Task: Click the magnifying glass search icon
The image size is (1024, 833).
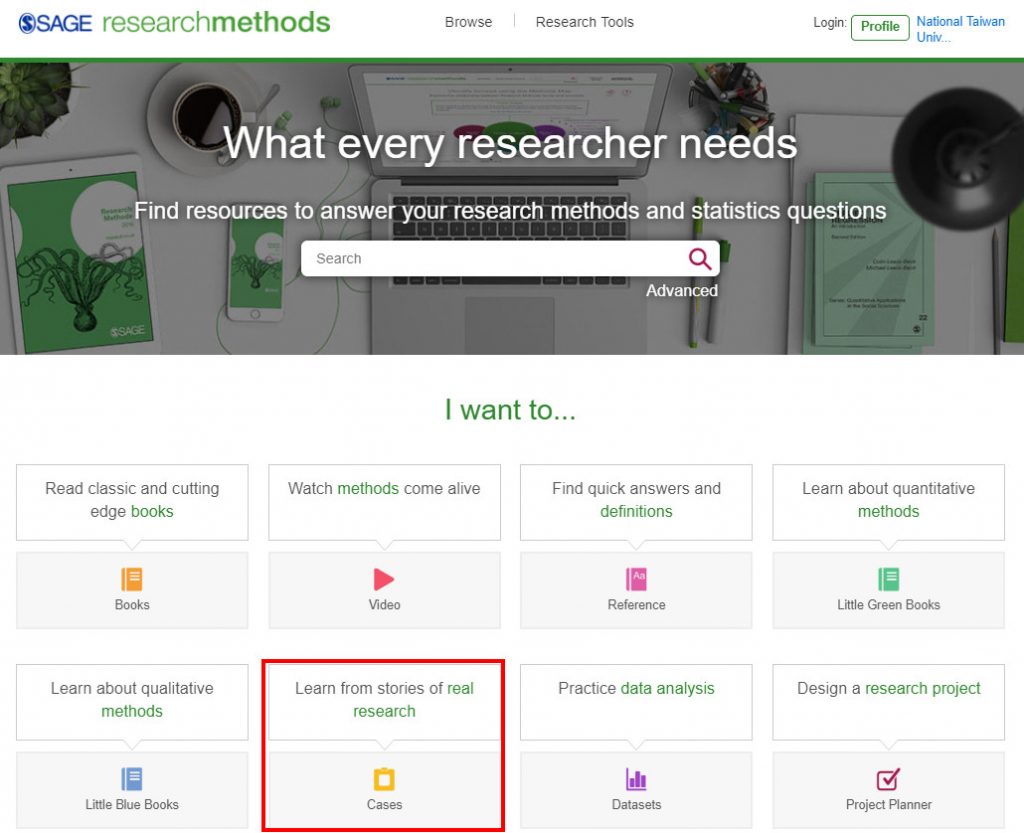Action: tap(699, 259)
